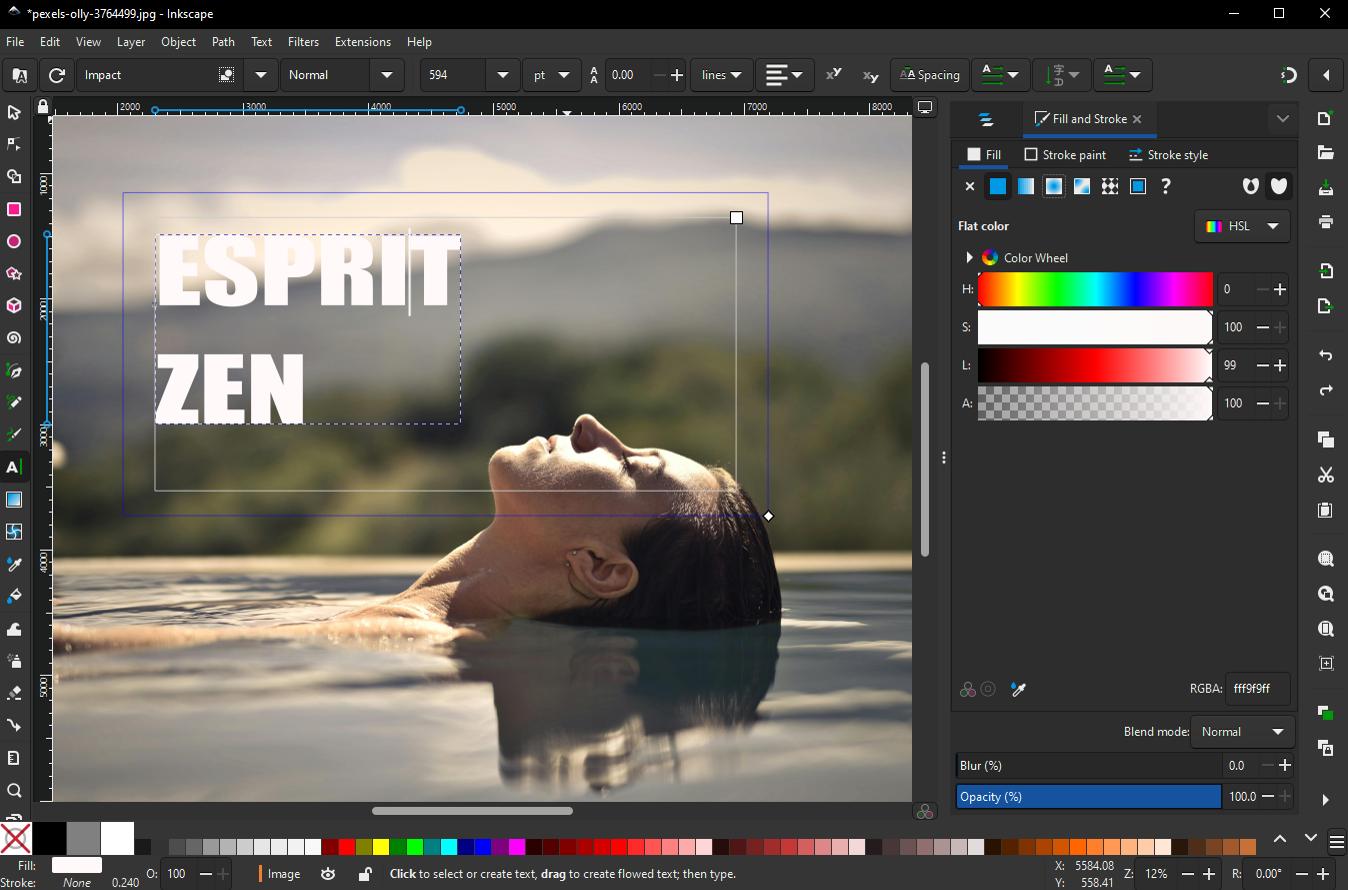Choose pattern fill in Fill and Stroke

coord(1110,186)
